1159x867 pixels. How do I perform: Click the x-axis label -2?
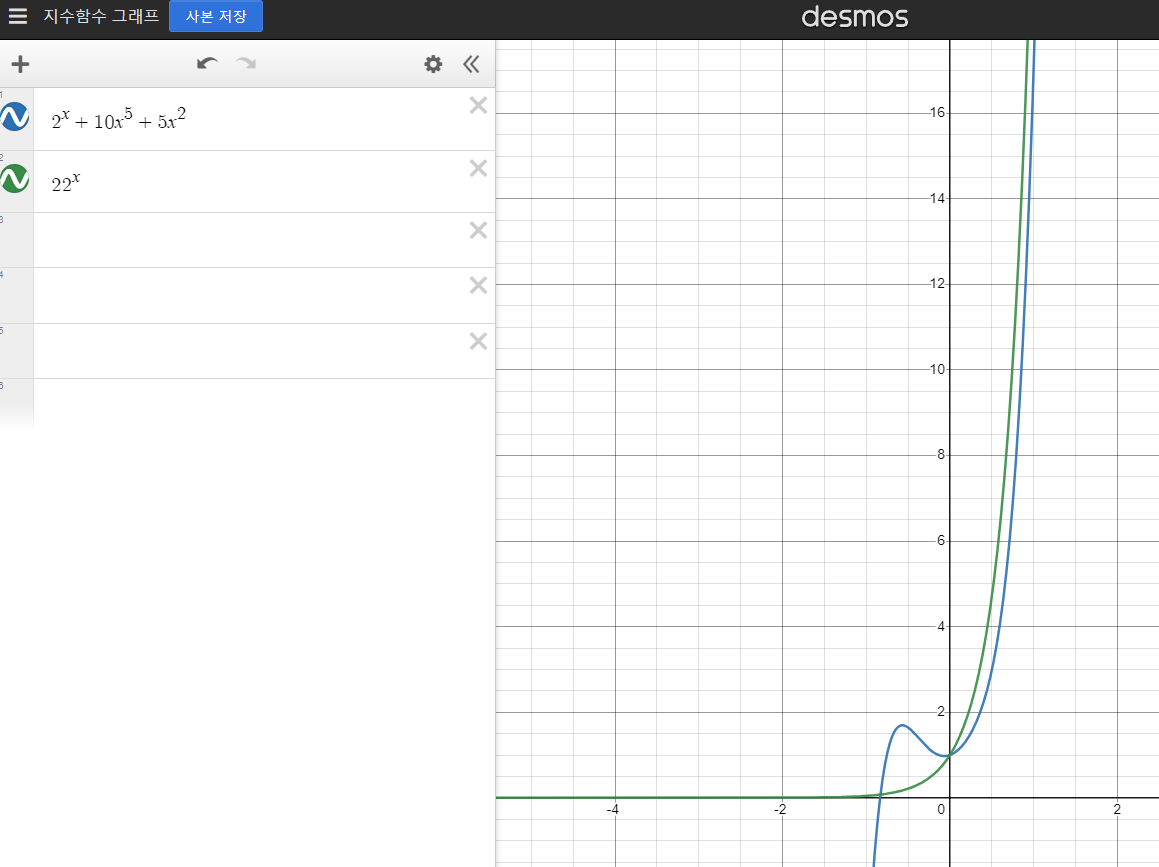click(x=780, y=809)
